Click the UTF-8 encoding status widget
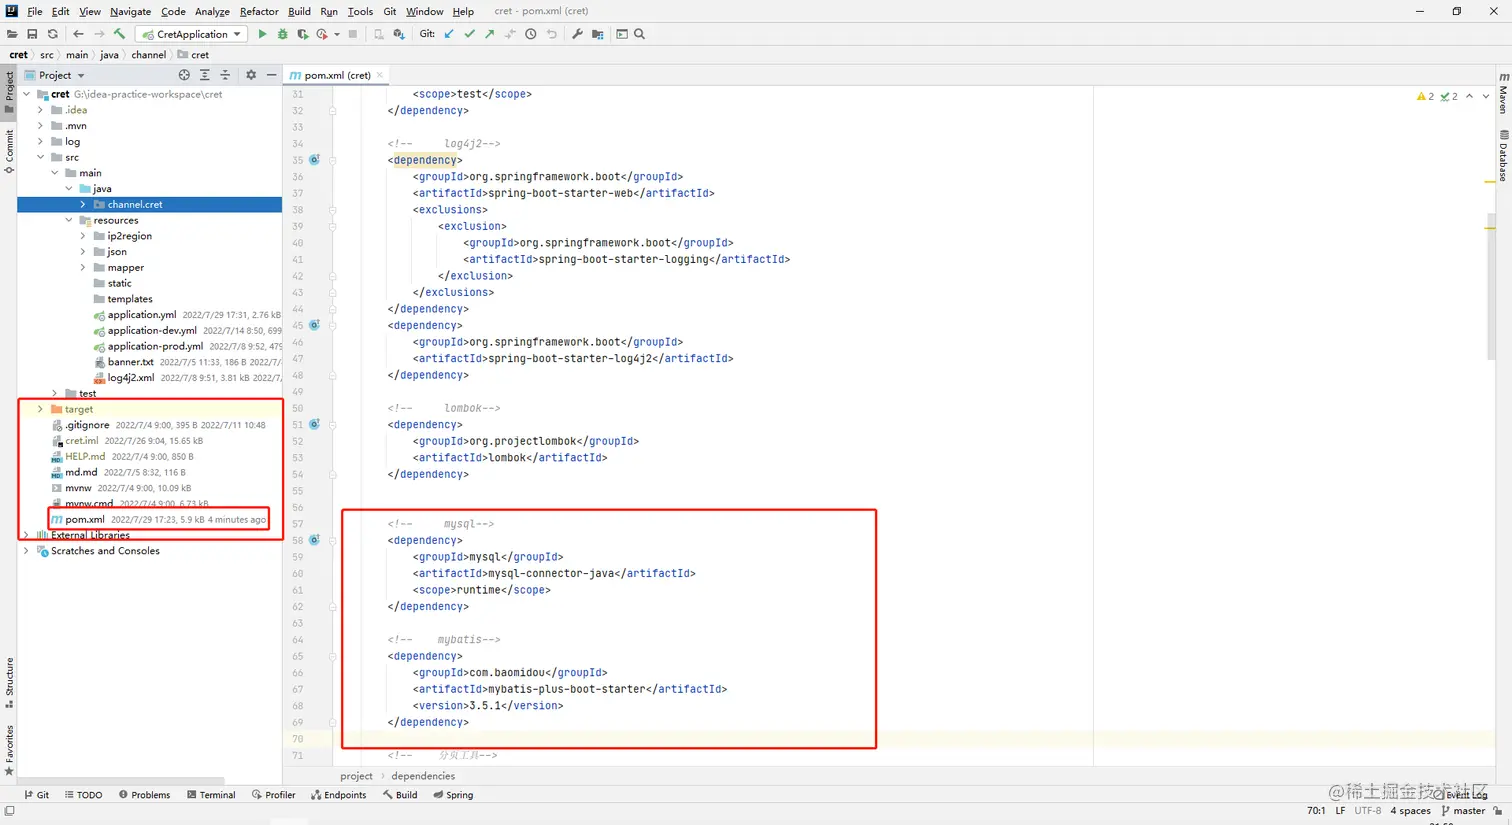The height and width of the screenshot is (825, 1512). click(1367, 811)
